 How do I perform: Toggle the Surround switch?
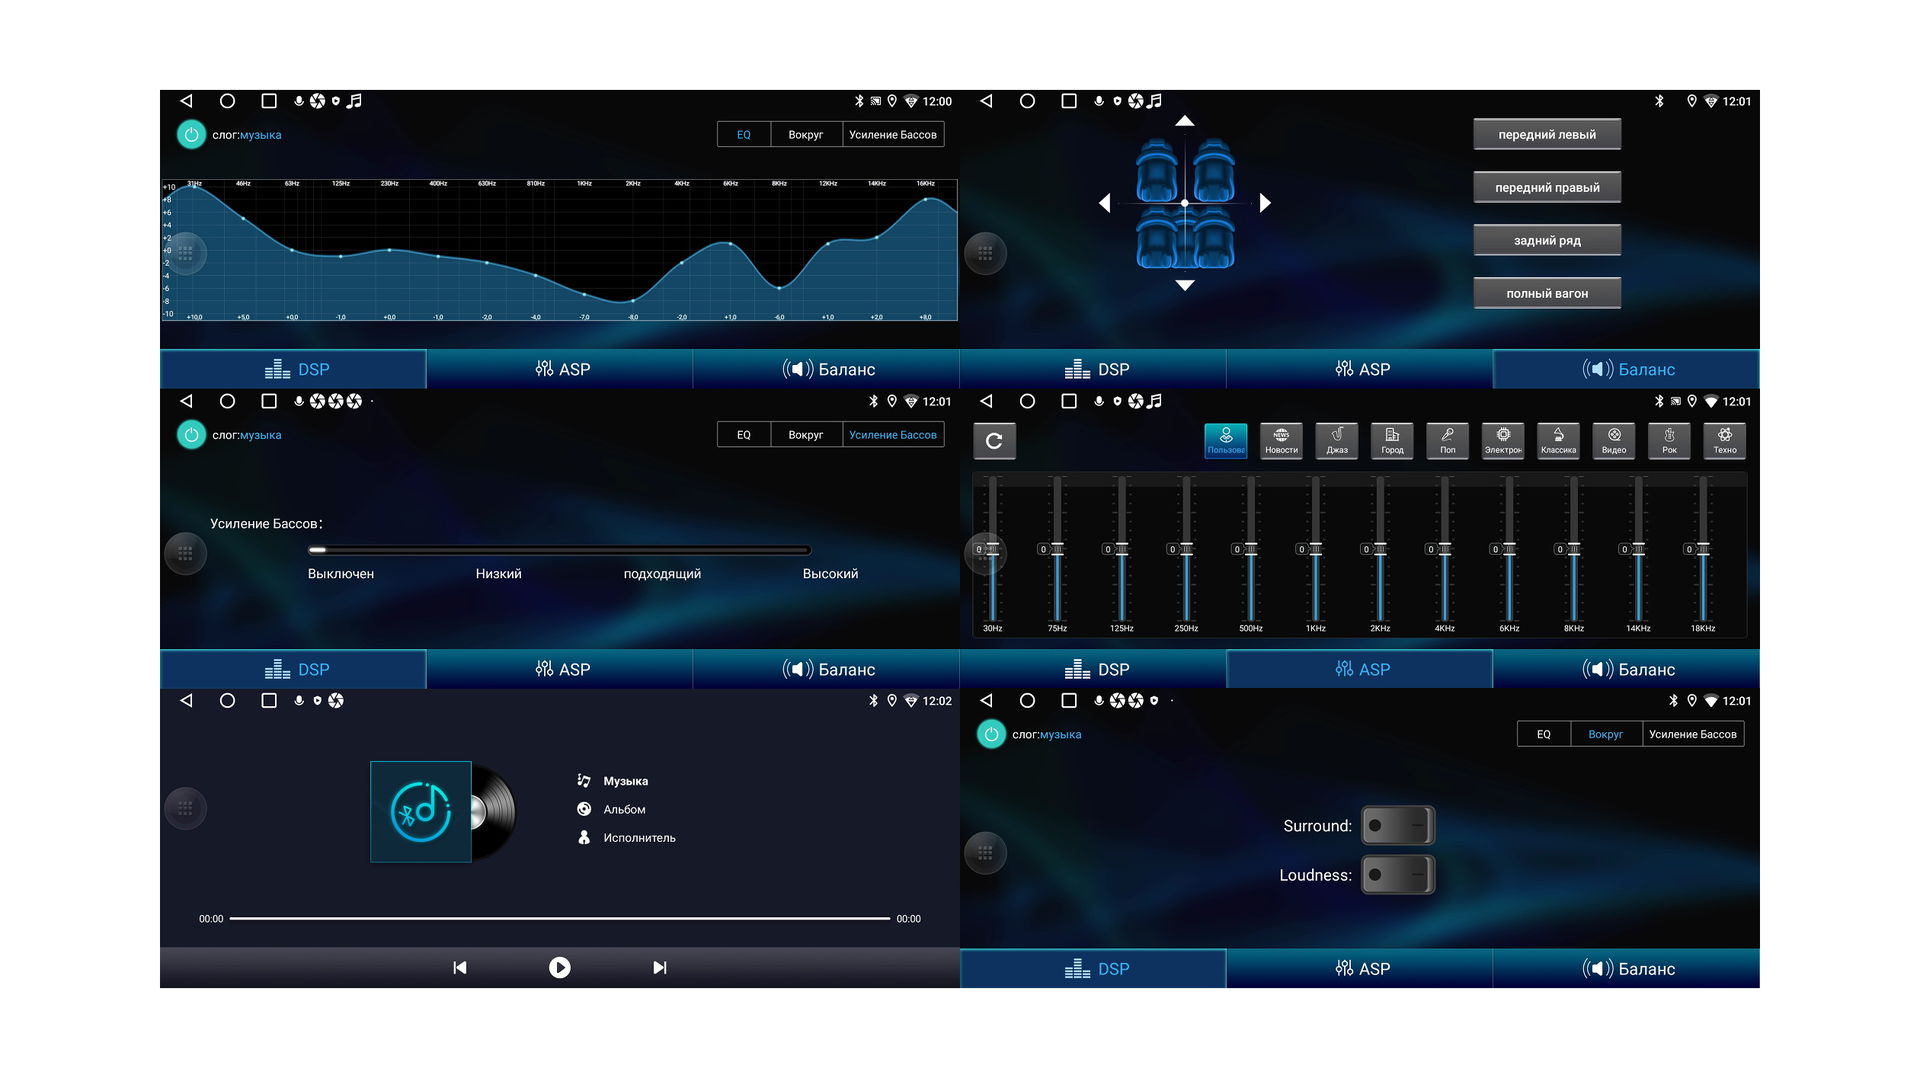[x=1397, y=826]
